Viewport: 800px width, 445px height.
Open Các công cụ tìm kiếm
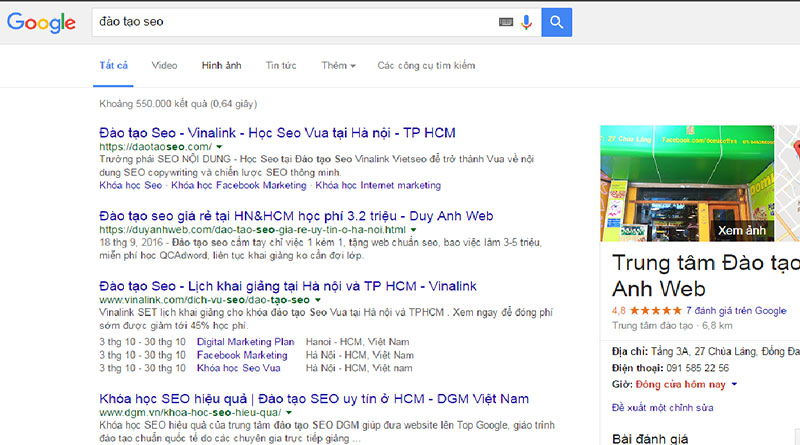[x=426, y=65]
